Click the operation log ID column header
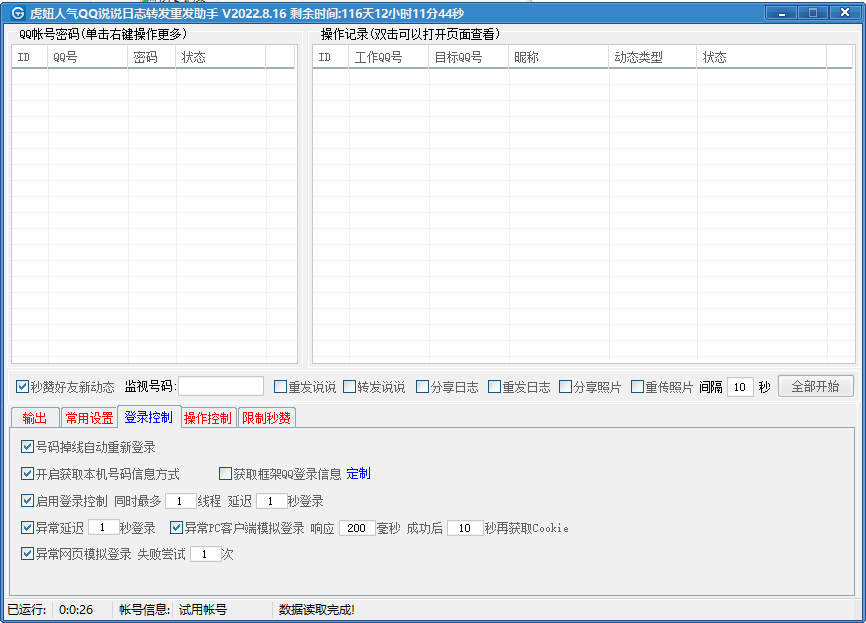 330,57
